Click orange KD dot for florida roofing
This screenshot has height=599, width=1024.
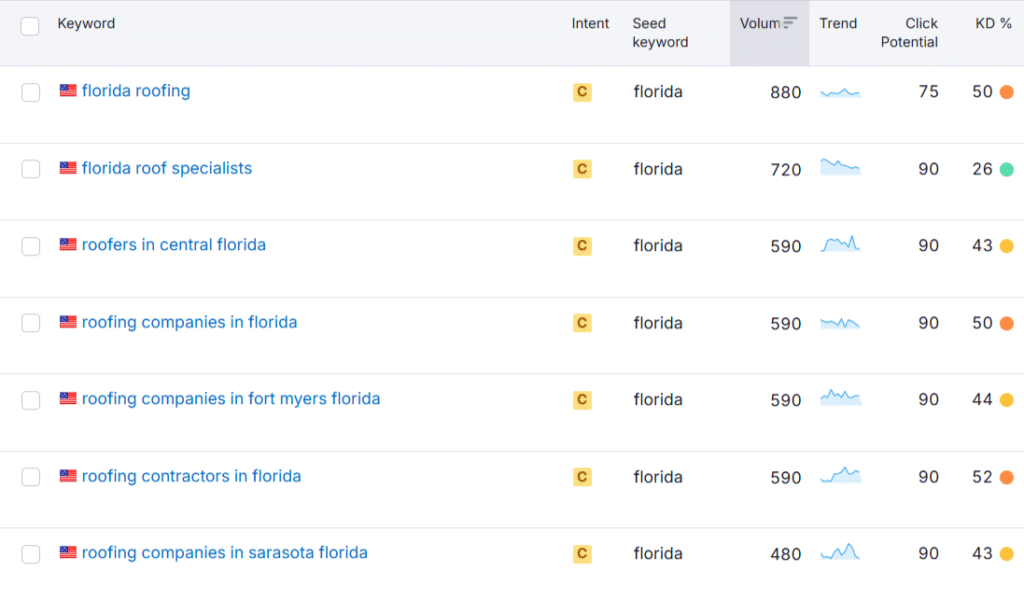tap(1007, 92)
